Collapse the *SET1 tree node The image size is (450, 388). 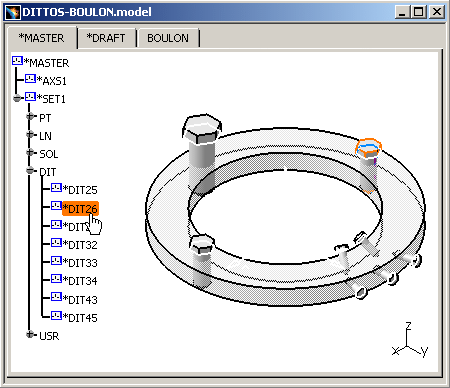pos(17,98)
